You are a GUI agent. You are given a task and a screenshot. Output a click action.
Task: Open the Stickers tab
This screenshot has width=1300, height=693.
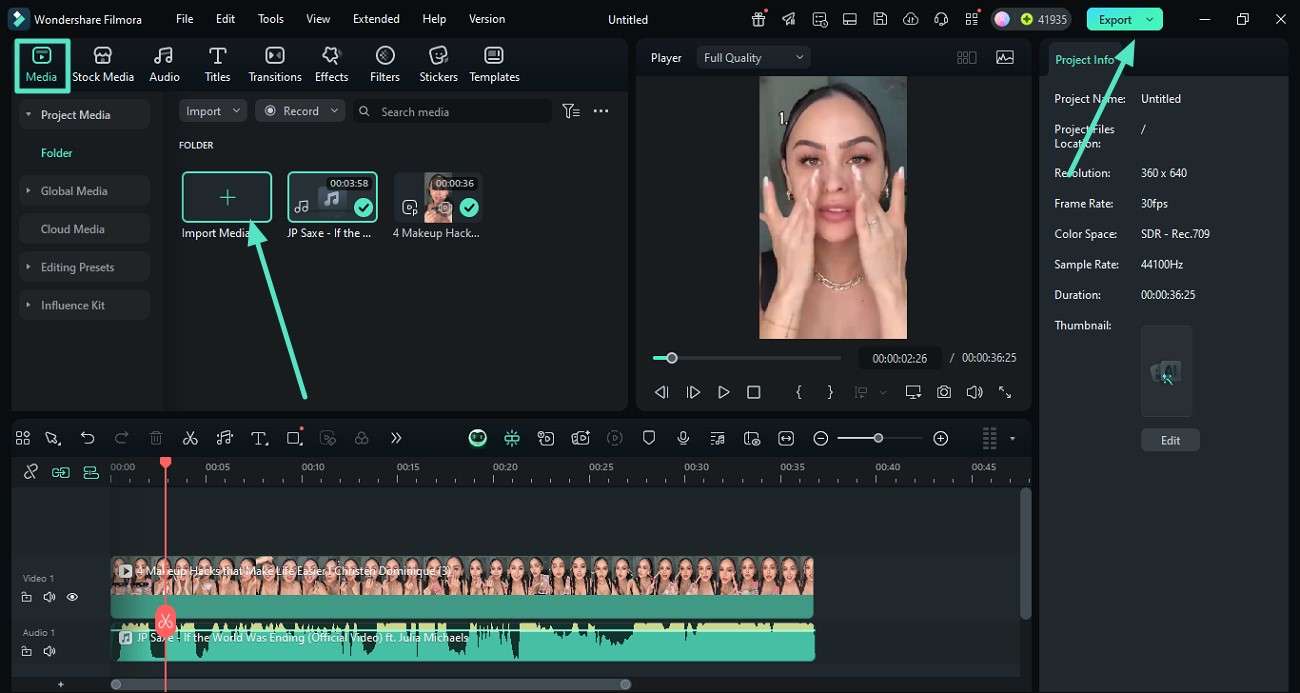pyautogui.click(x=438, y=65)
